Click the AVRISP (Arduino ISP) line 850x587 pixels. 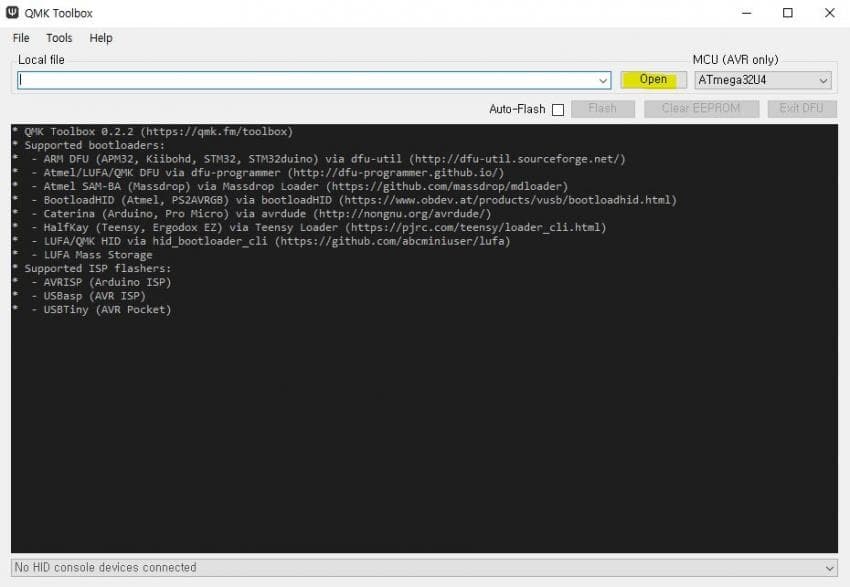[x=107, y=282]
